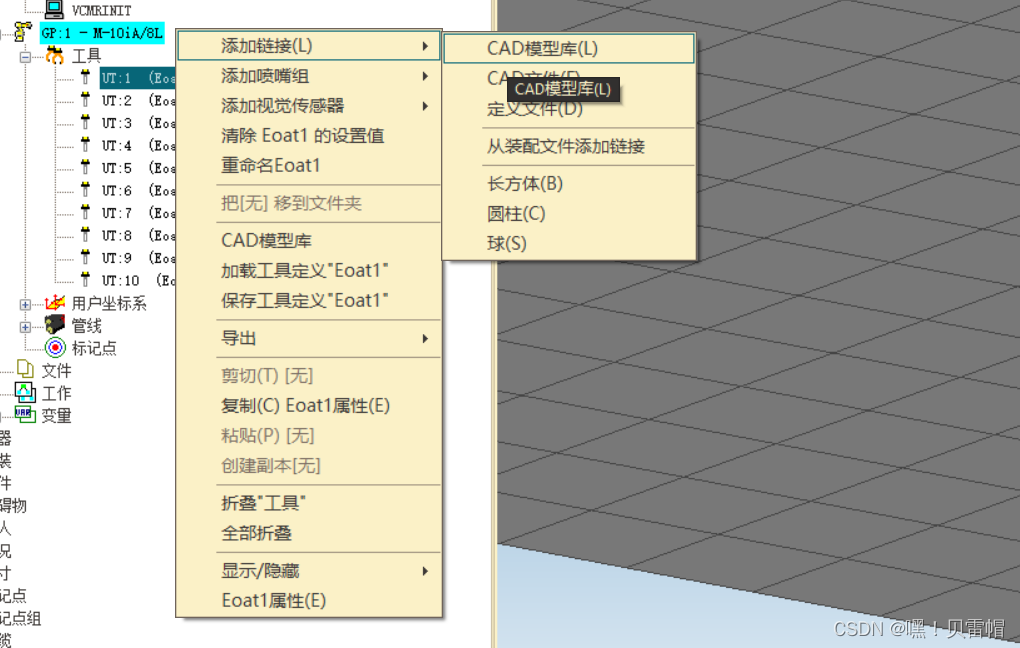
Task: Click the tool icon beside UT:4
Action: tap(85, 144)
